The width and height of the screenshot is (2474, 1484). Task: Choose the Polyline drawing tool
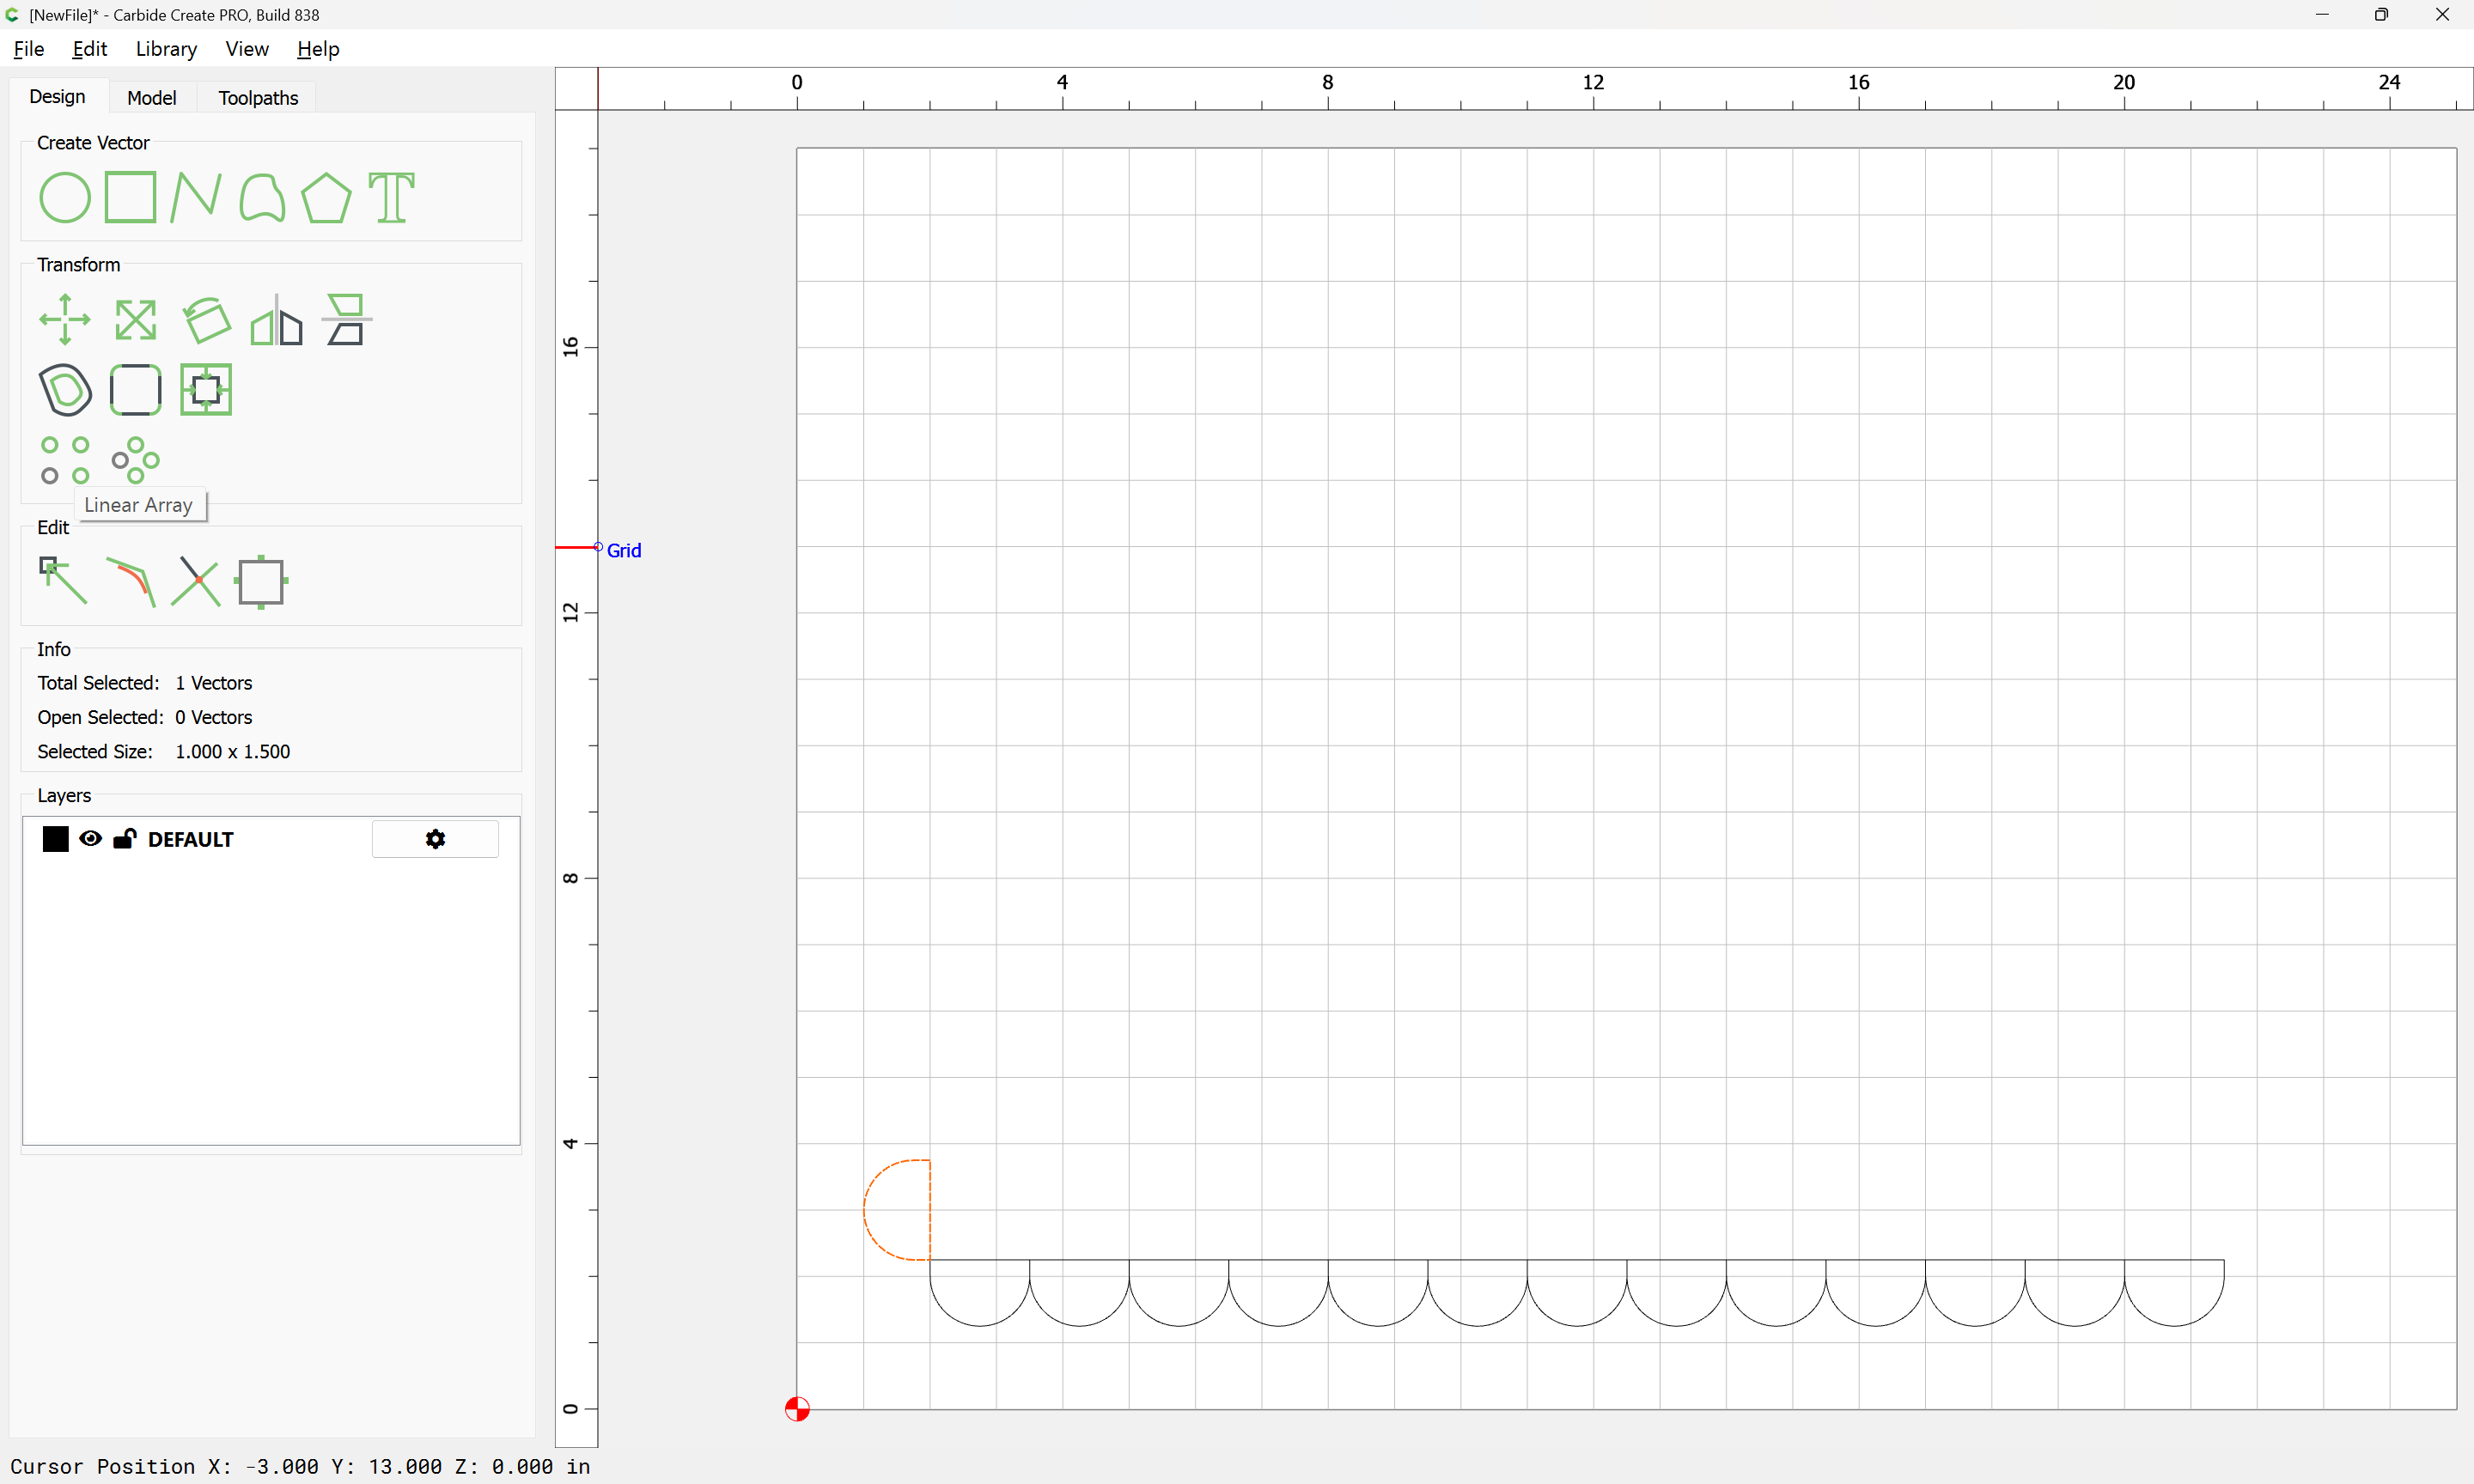click(195, 197)
